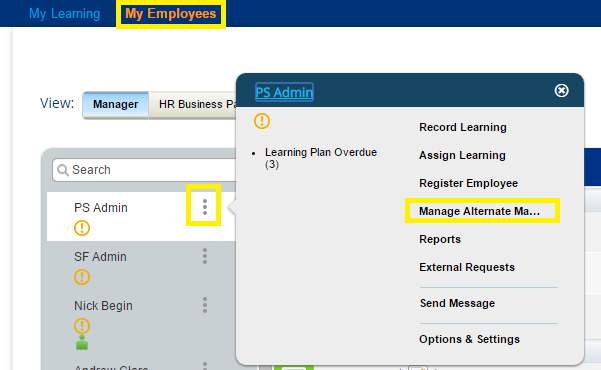This screenshot has width=601, height=370.
Task: Open the My Learning tab
Action: 64,14
